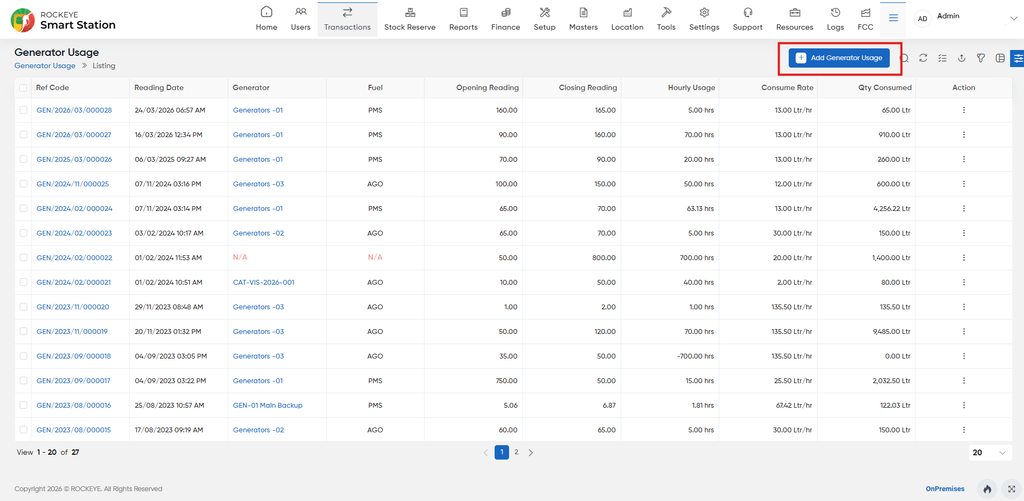Click the search magnifier icon
The image size is (1024, 501).
pyautogui.click(x=904, y=58)
